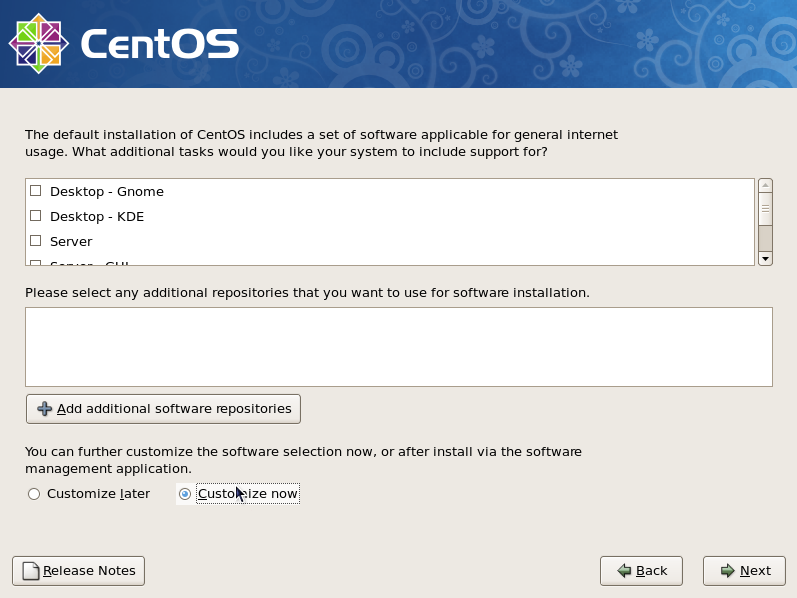Click the green right arrow icon
This screenshot has width=797, height=598.
(728, 571)
